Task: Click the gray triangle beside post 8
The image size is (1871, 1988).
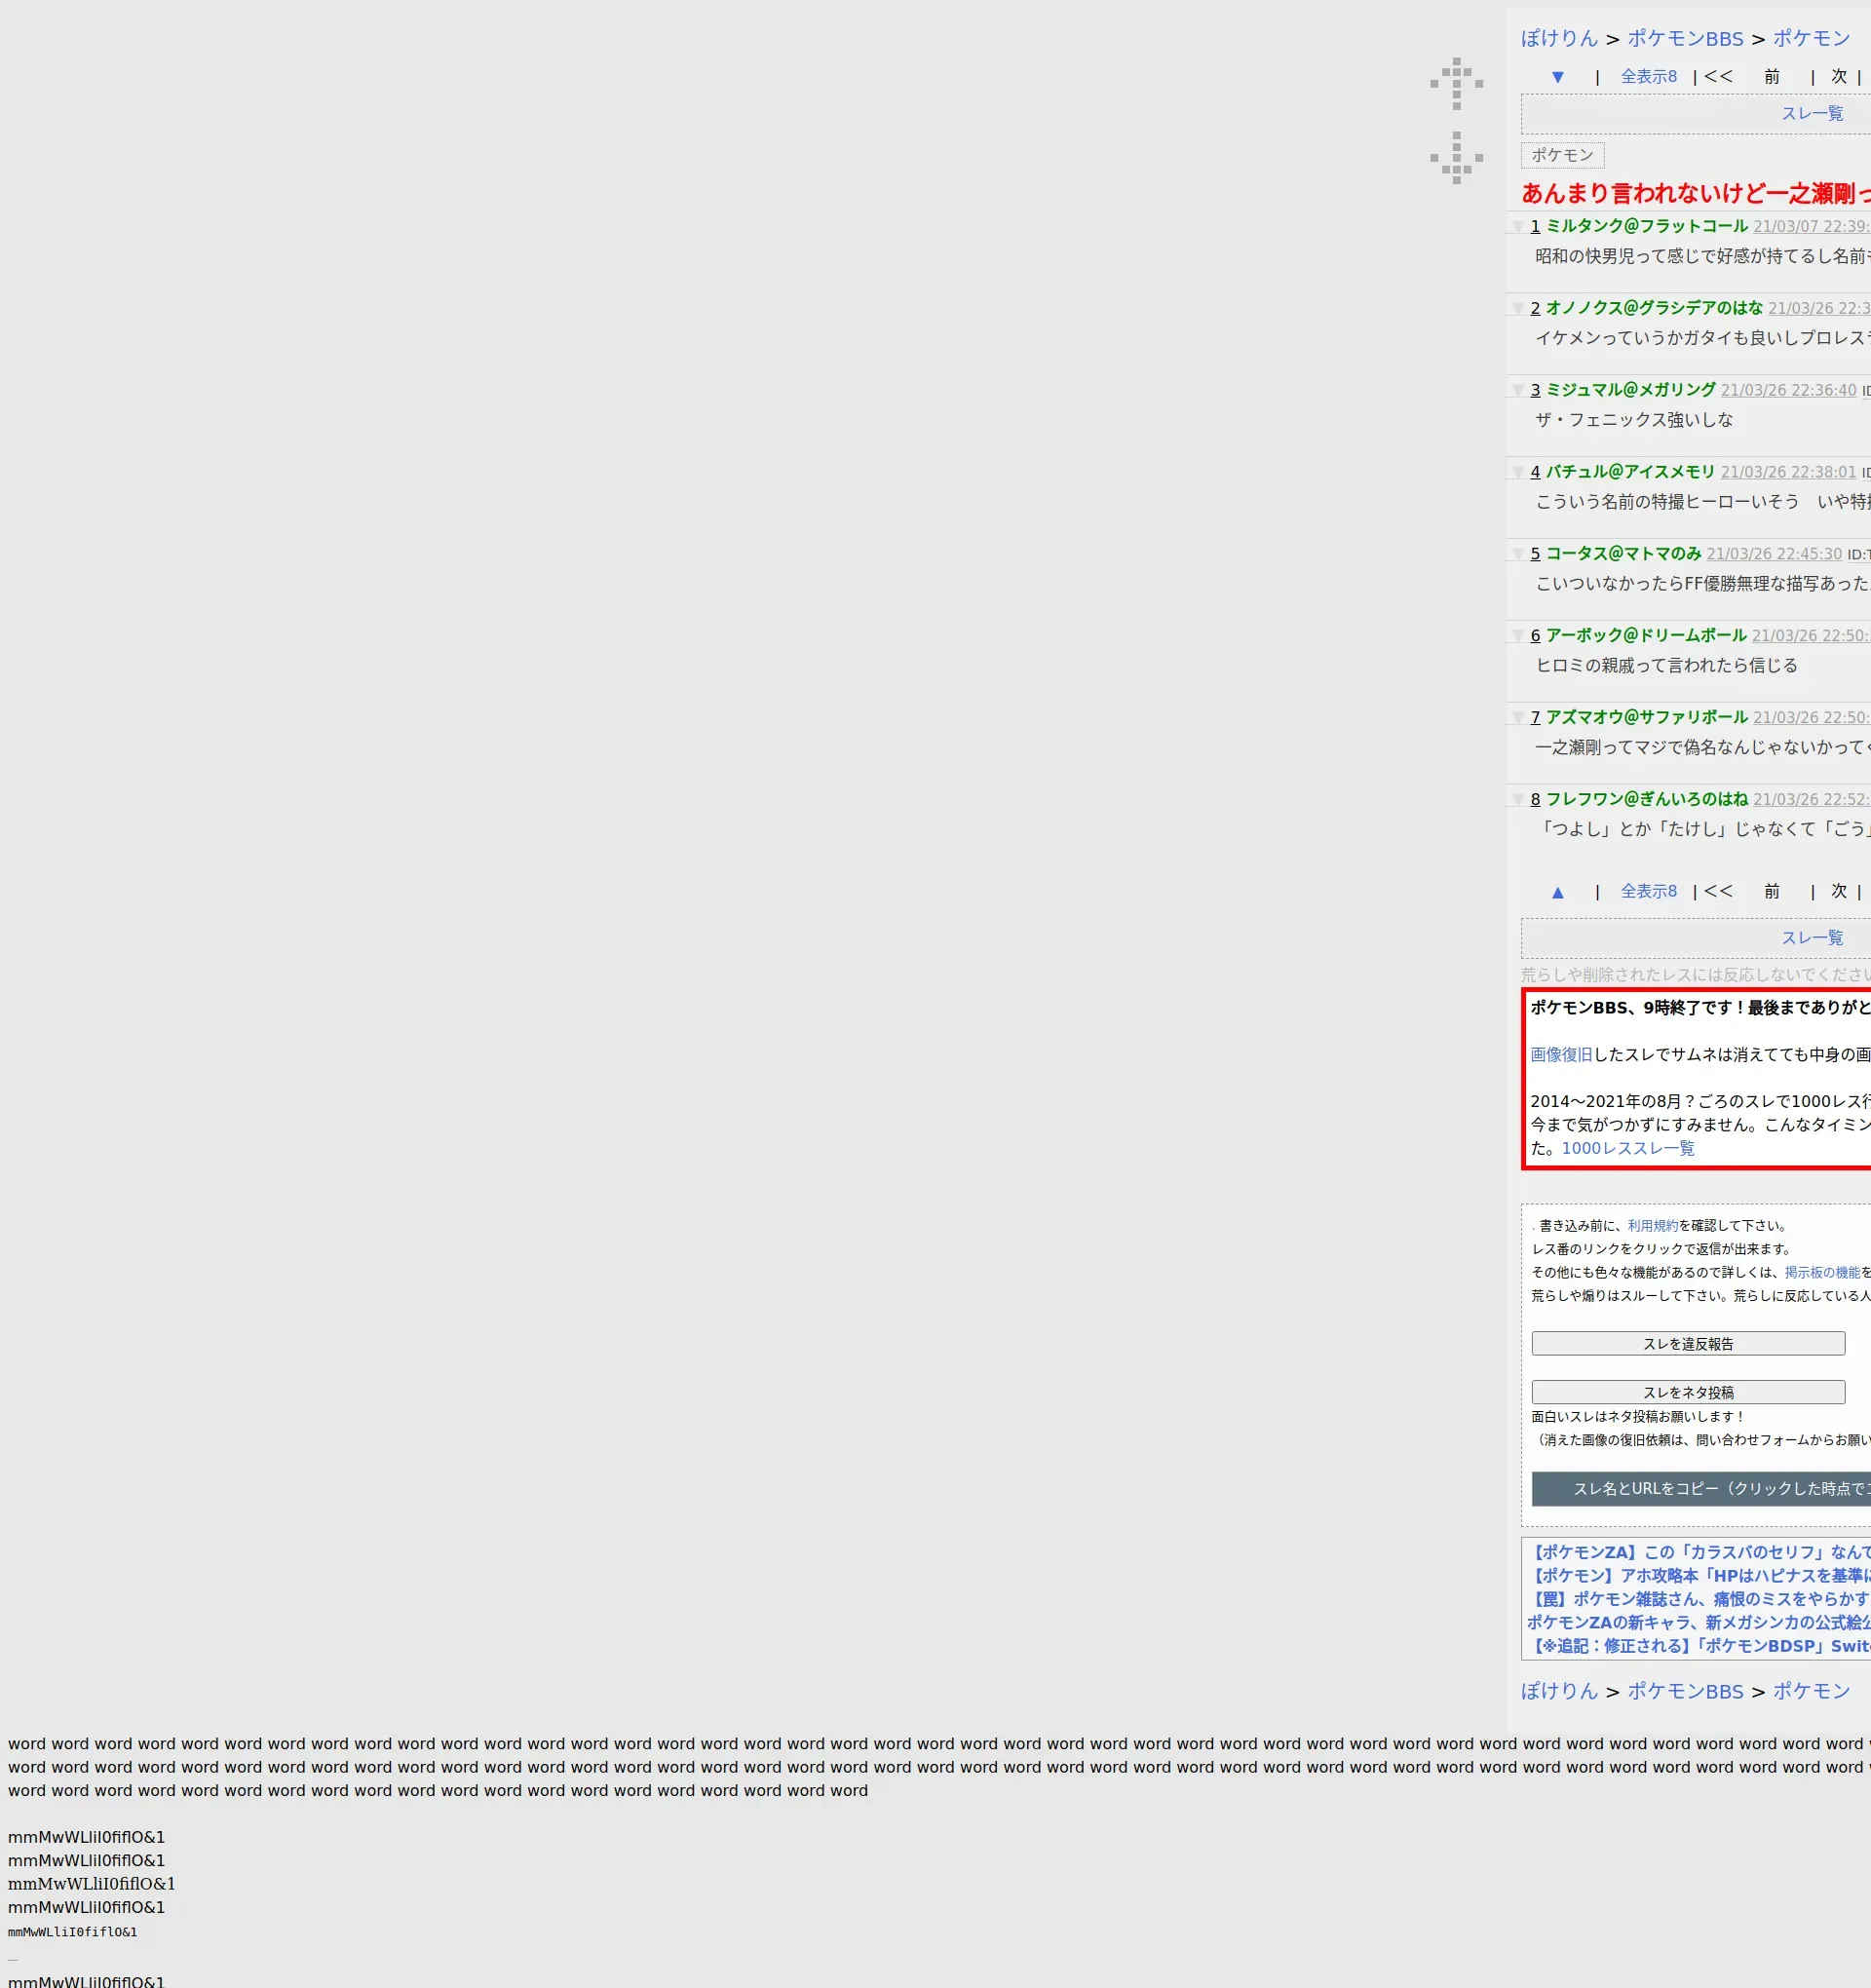Action: point(1518,800)
